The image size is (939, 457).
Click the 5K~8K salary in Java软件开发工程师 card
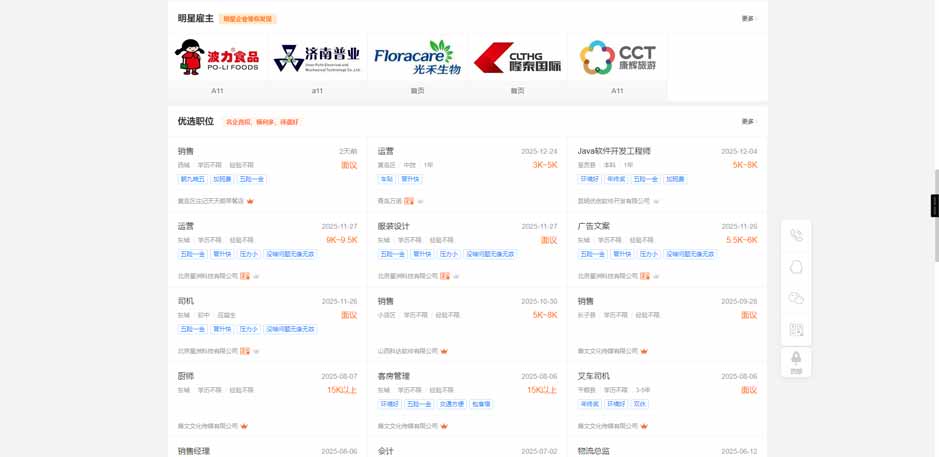pyautogui.click(x=745, y=165)
